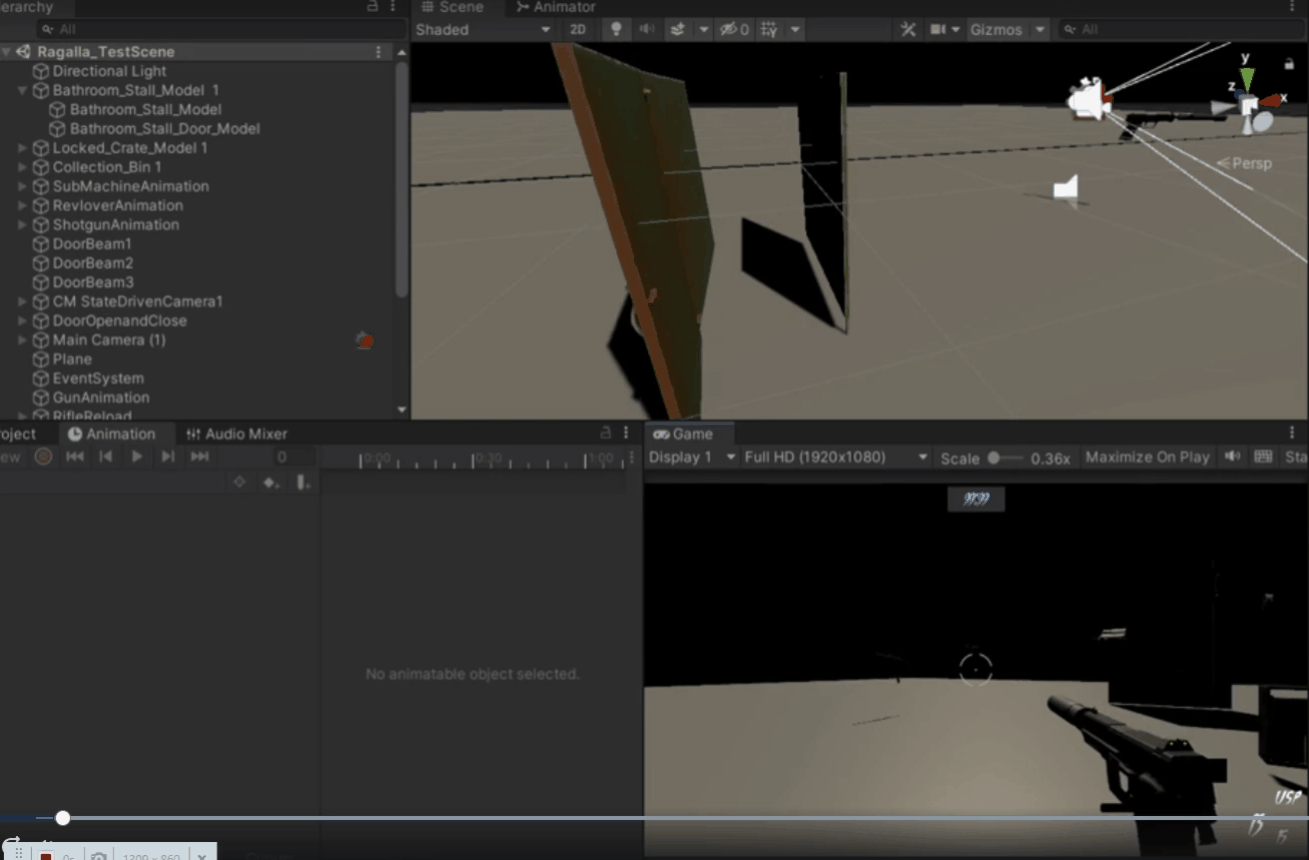Viewport: 1309px width, 860px height.
Task: Expand ShotgunAnimation tree node
Action: pyautogui.click(x=23, y=224)
